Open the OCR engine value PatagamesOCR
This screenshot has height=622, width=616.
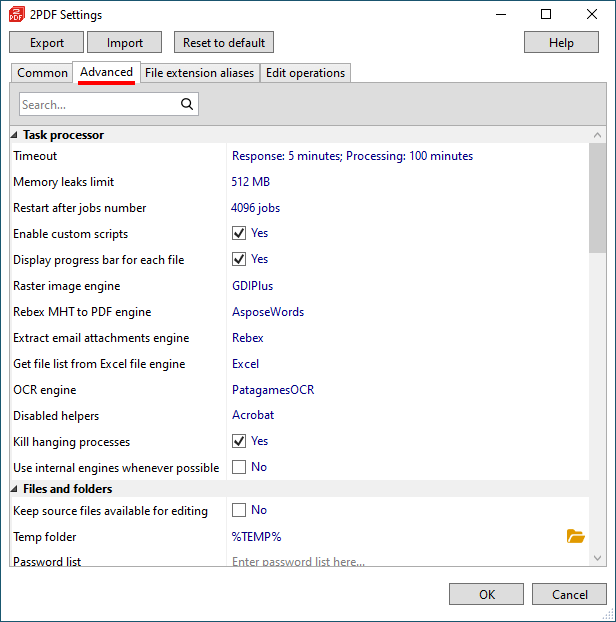(273, 390)
